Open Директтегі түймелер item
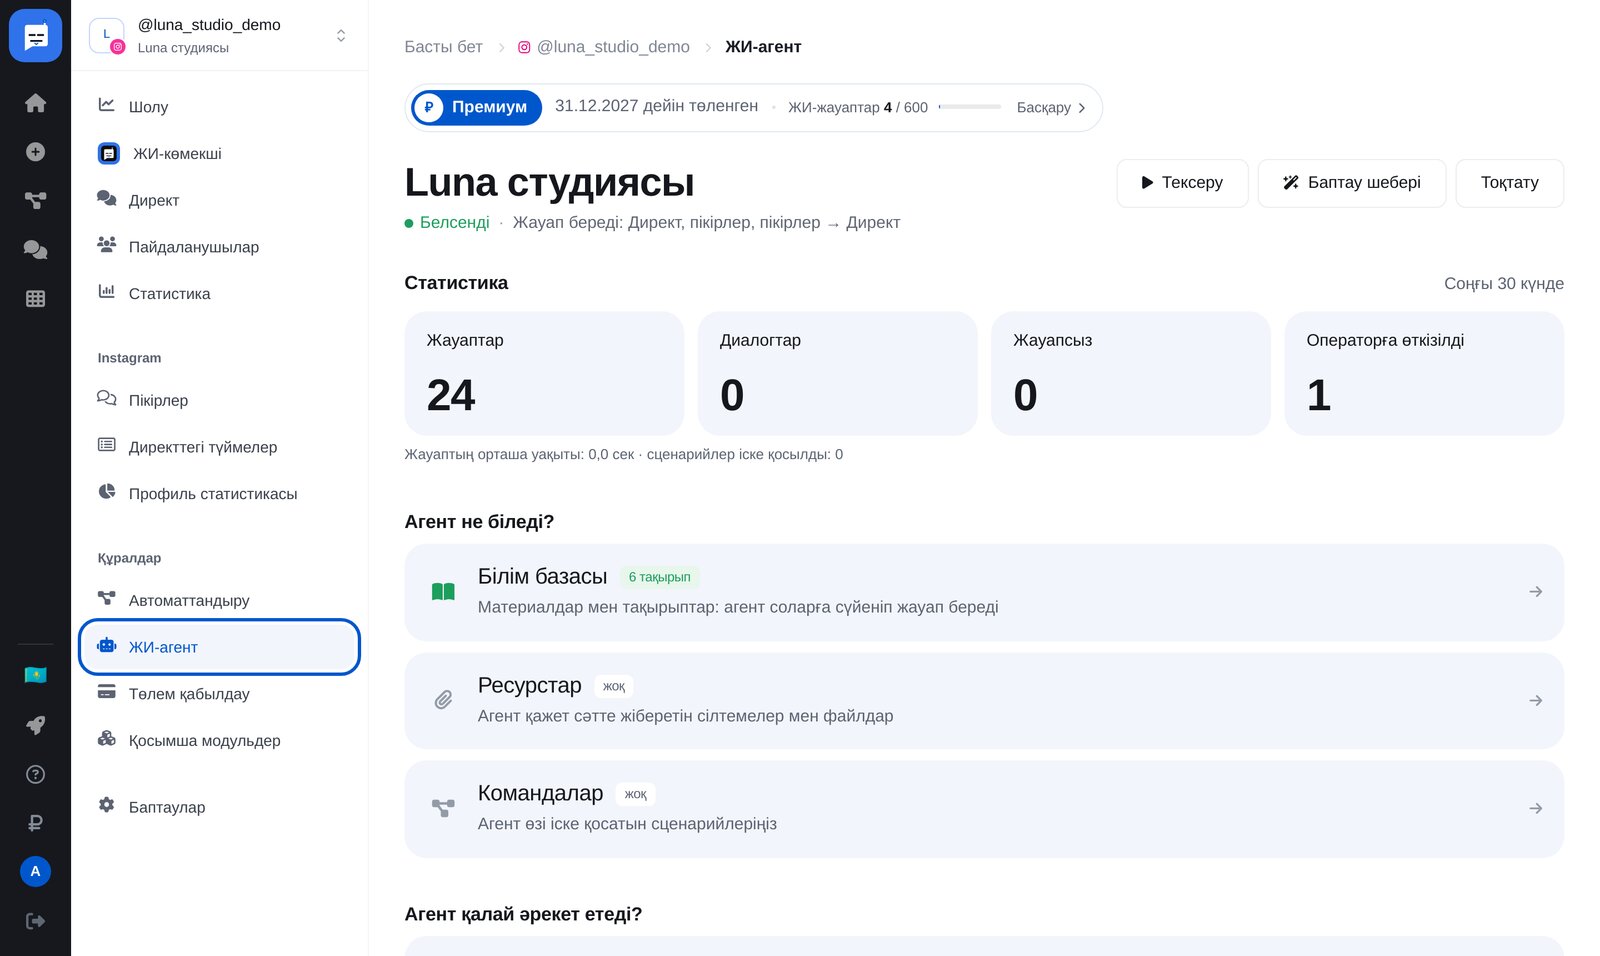The width and height of the screenshot is (1600, 956). pyautogui.click(x=219, y=447)
